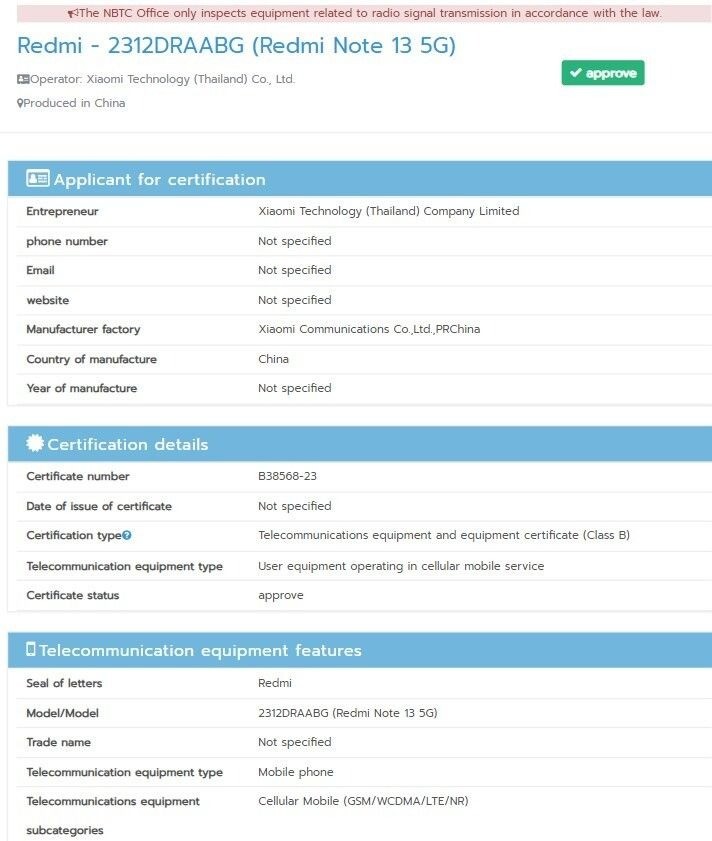Image resolution: width=712 pixels, height=841 pixels.
Task: Click the Certification type label
Action: [74, 535]
